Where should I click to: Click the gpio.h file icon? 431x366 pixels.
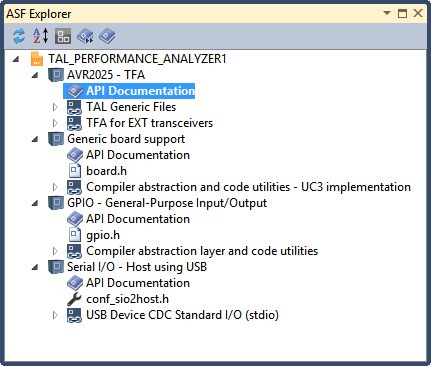coord(75,235)
